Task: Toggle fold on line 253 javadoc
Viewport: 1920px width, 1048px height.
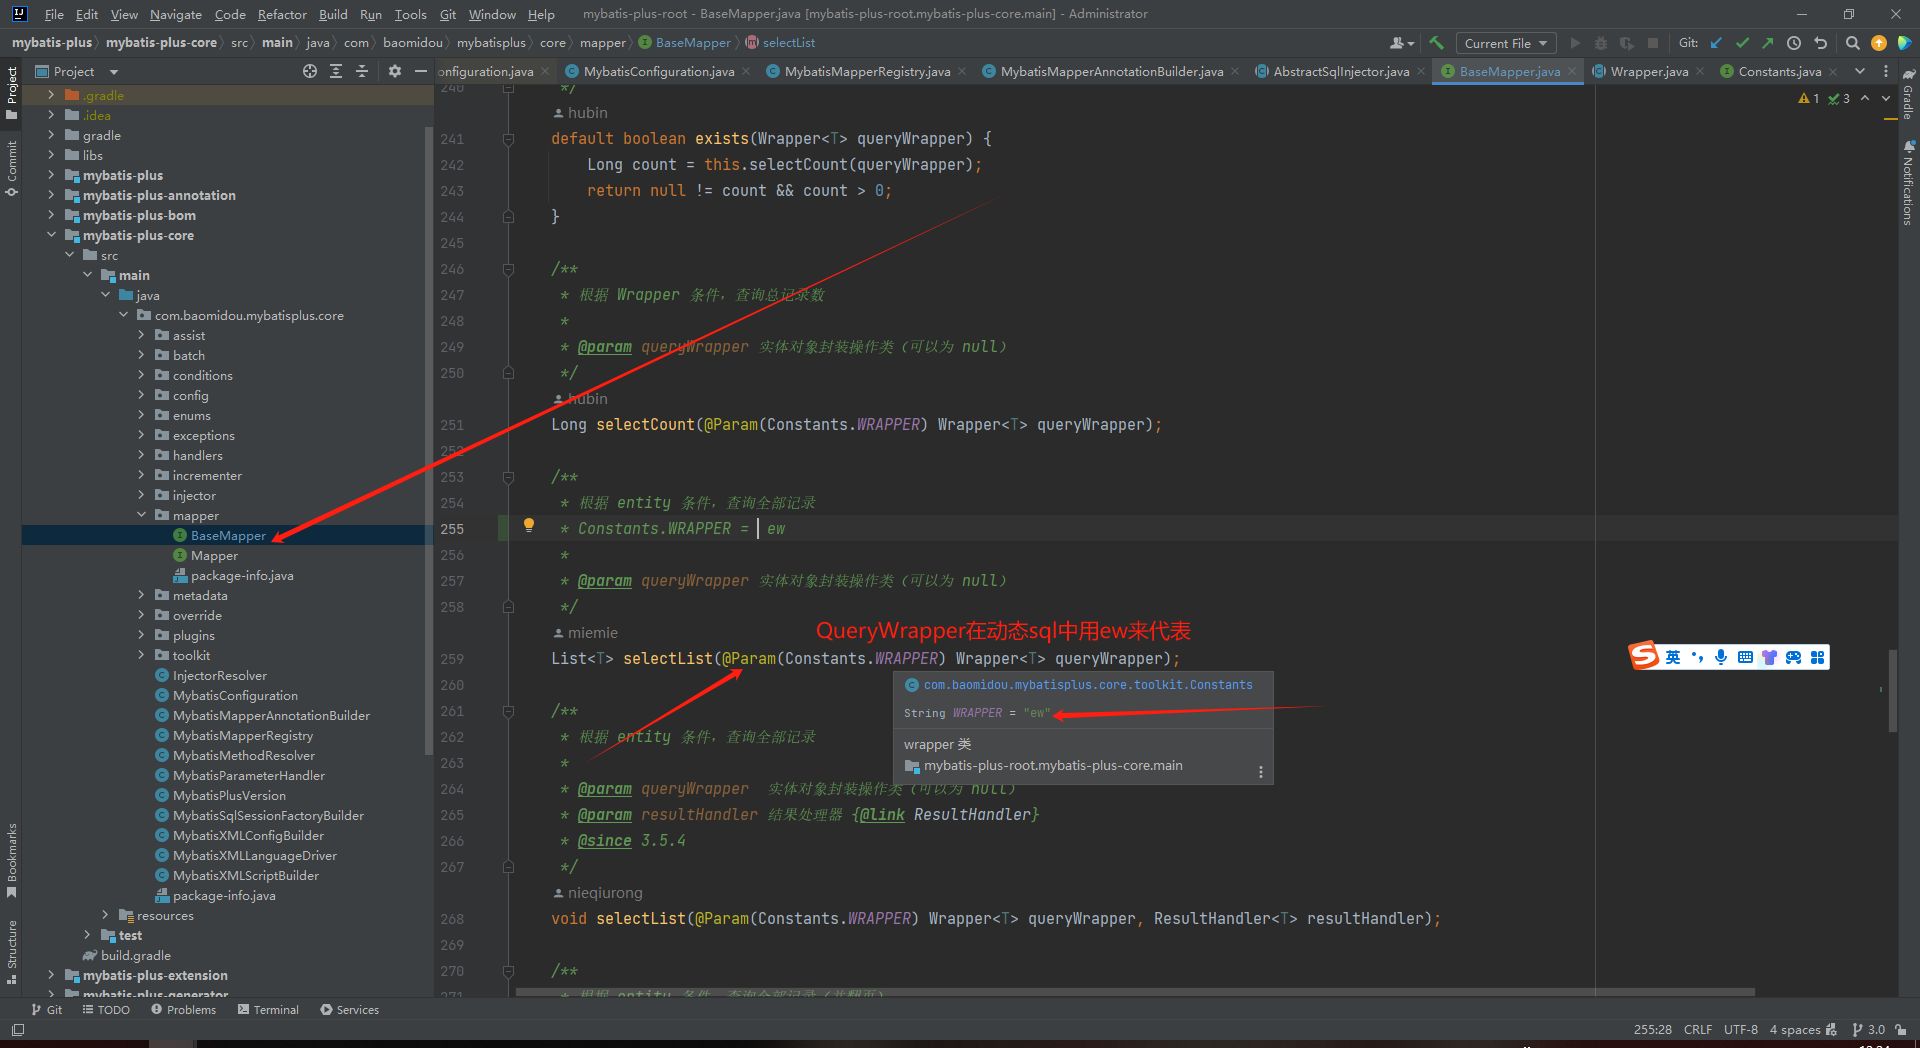Action: pos(508,477)
